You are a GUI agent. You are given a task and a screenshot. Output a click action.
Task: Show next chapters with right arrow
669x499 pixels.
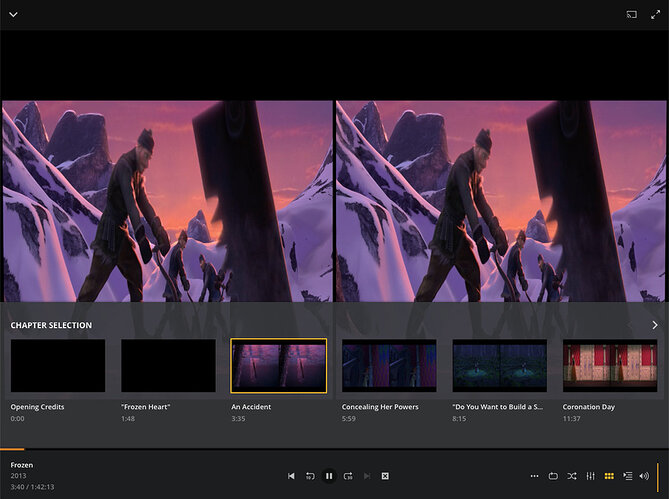pos(655,325)
